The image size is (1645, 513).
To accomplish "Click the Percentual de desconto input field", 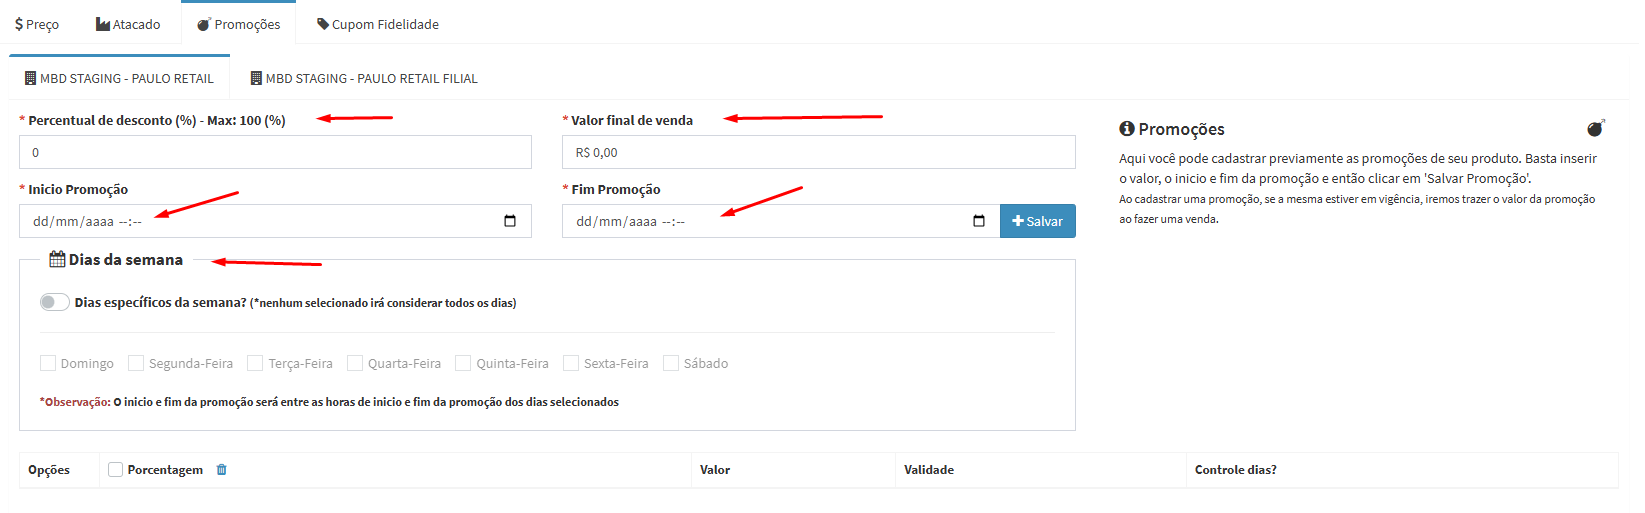I will point(275,153).
